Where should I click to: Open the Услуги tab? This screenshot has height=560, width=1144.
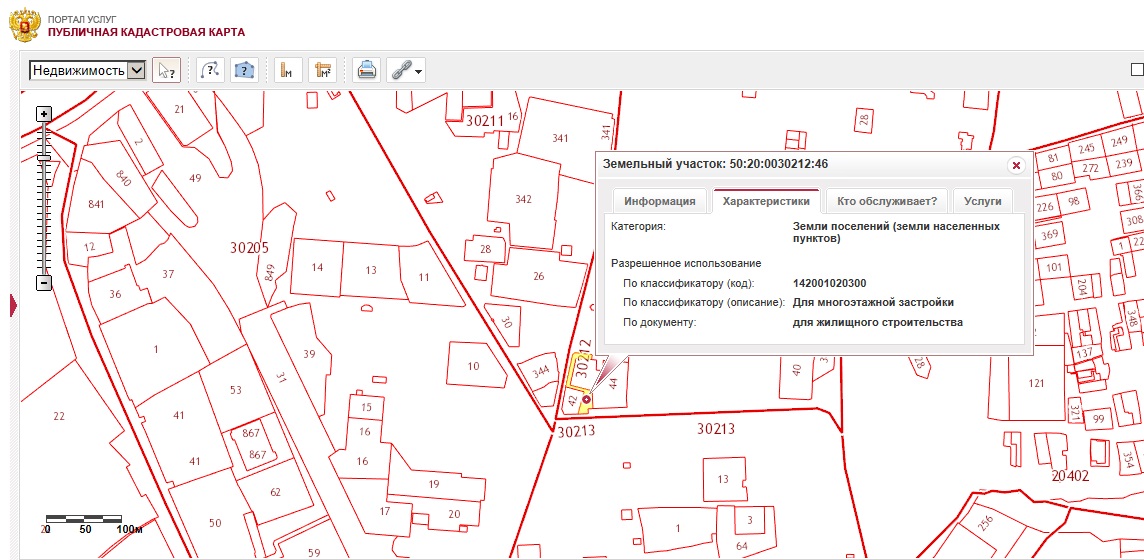point(982,201)
